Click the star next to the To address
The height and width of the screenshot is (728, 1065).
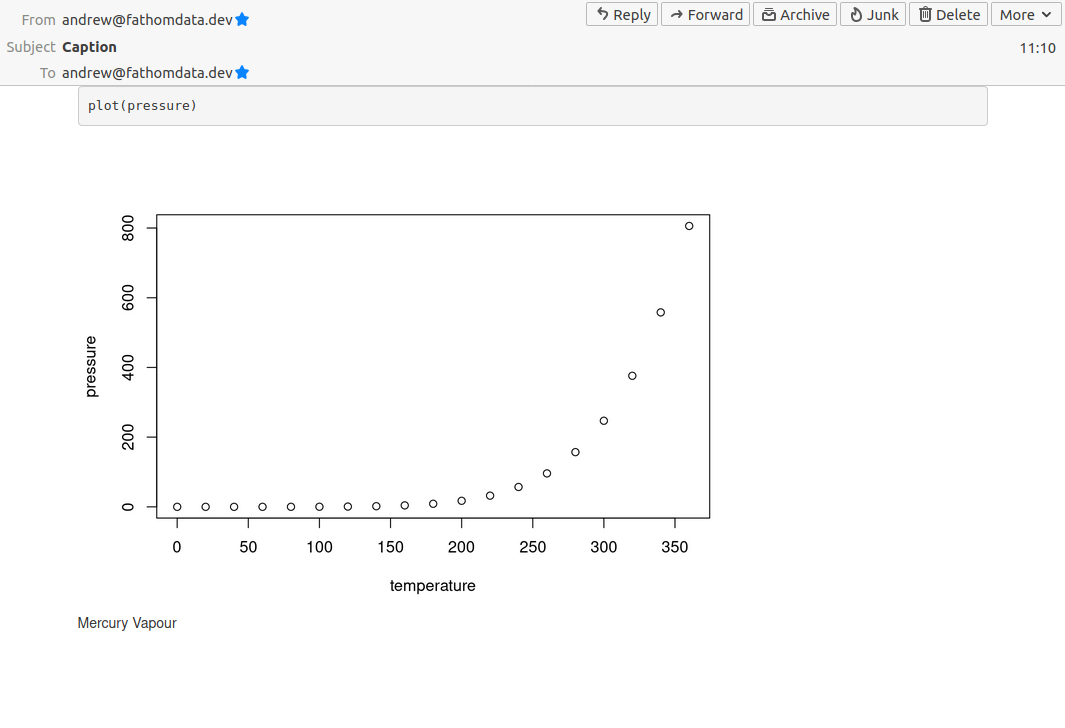point(242,73)
